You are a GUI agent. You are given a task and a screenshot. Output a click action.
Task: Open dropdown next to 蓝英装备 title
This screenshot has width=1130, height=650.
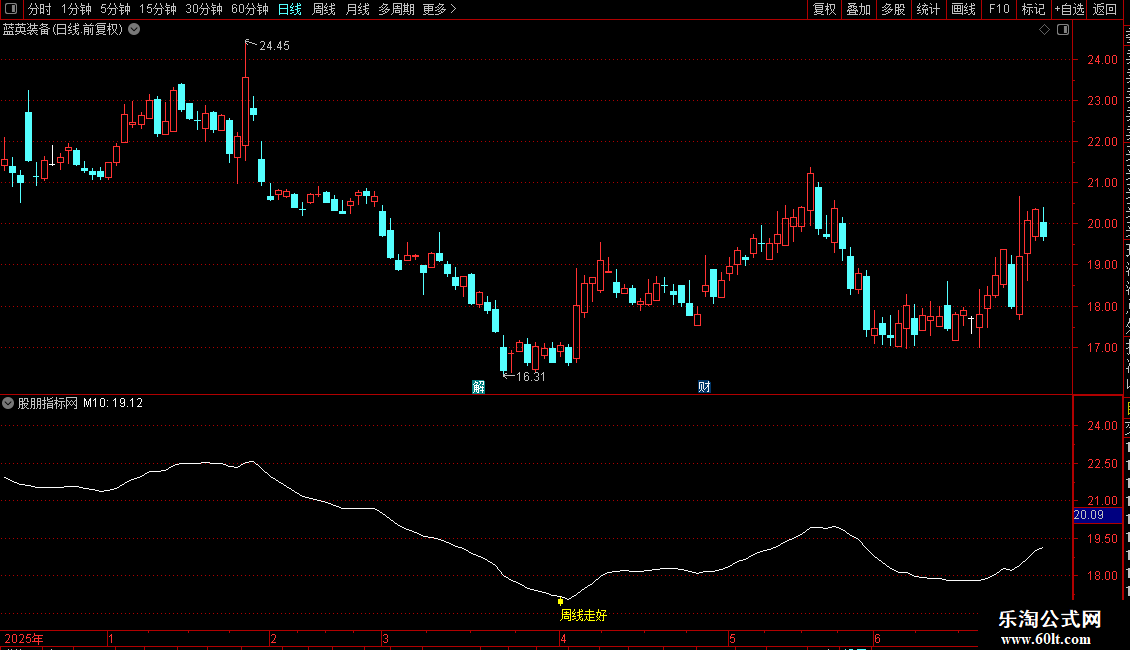[x=134, y=30]
